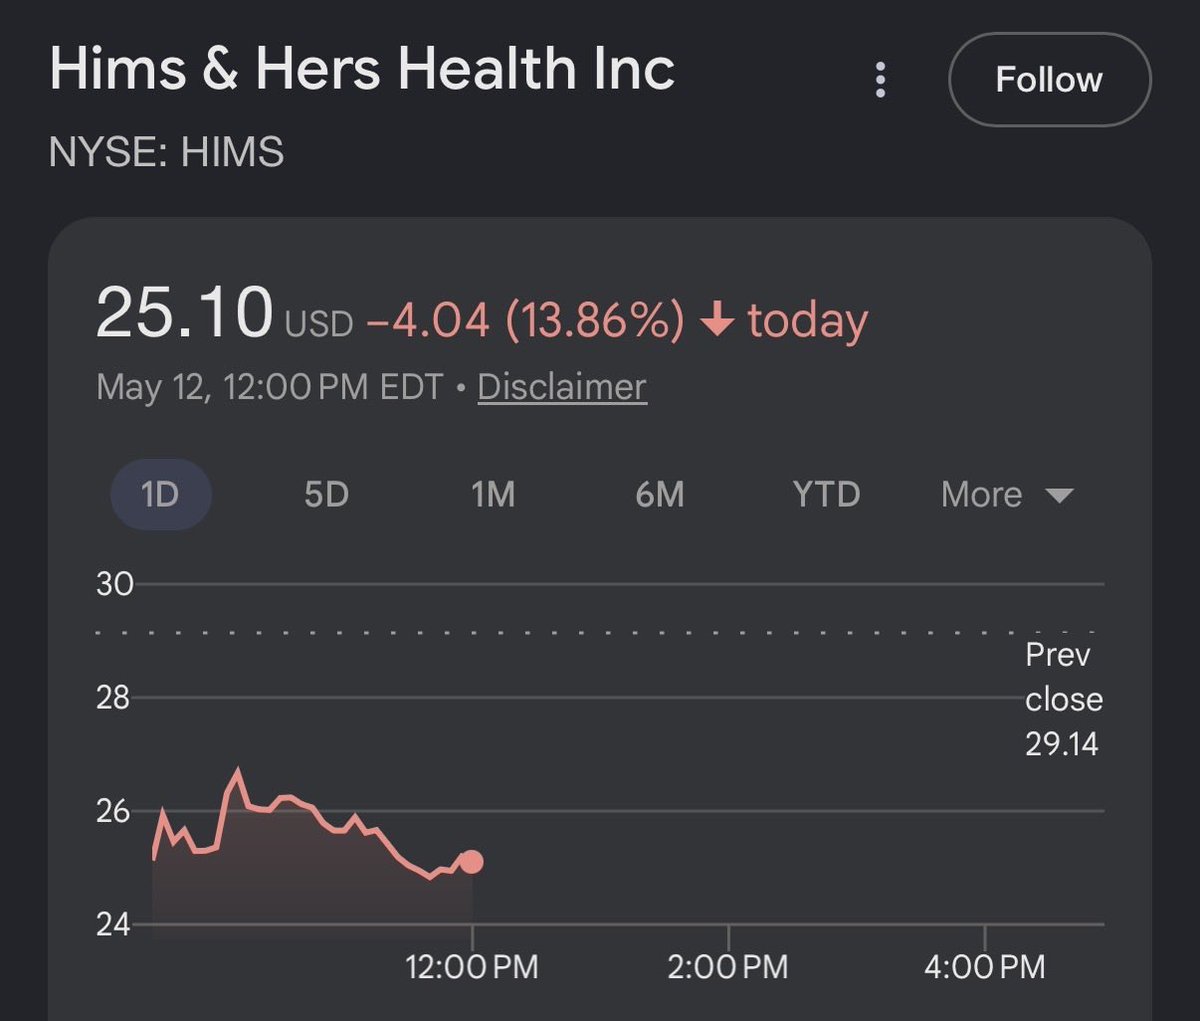Click the 4:00 PM axis marker
Screen dimensions: 1200x1021
985,967
